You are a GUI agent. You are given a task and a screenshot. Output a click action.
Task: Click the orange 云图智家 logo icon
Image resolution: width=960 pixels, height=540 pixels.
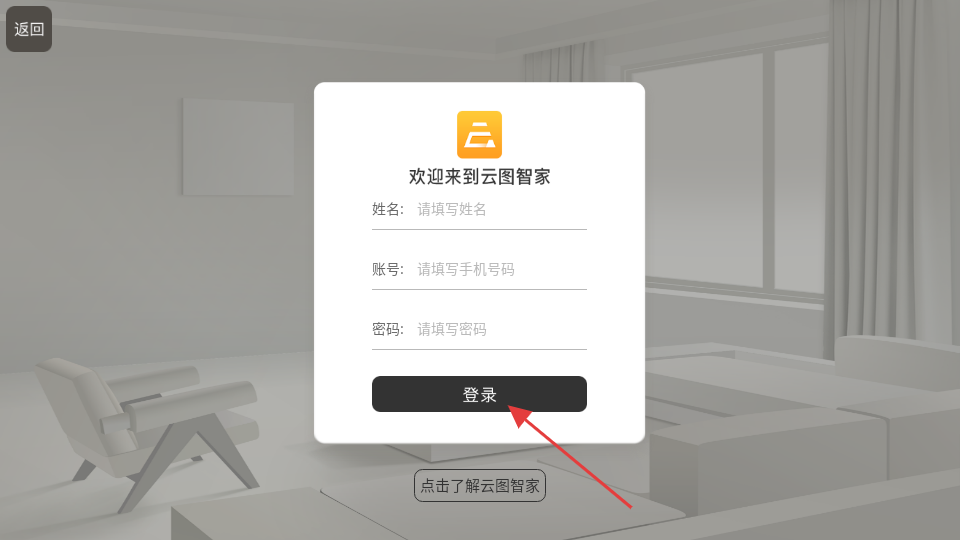tap(479, 135)
